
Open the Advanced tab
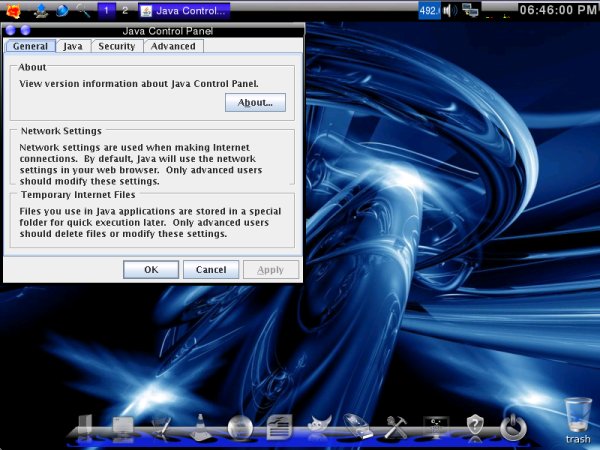click(x=173, y=46)
